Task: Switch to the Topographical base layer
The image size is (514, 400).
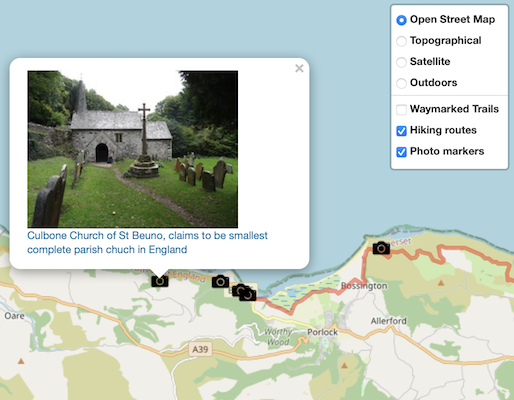Action: (401, 41)
